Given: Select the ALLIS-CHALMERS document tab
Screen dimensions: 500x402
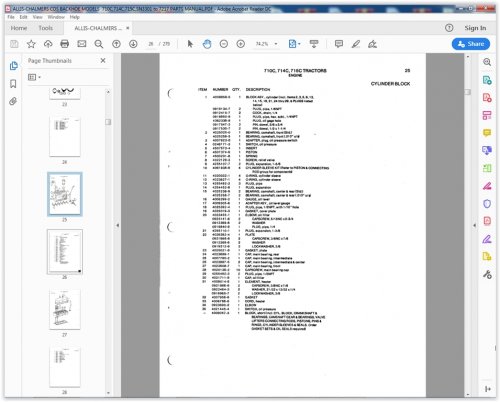Looking at the screenshot, I should point(98,28).
